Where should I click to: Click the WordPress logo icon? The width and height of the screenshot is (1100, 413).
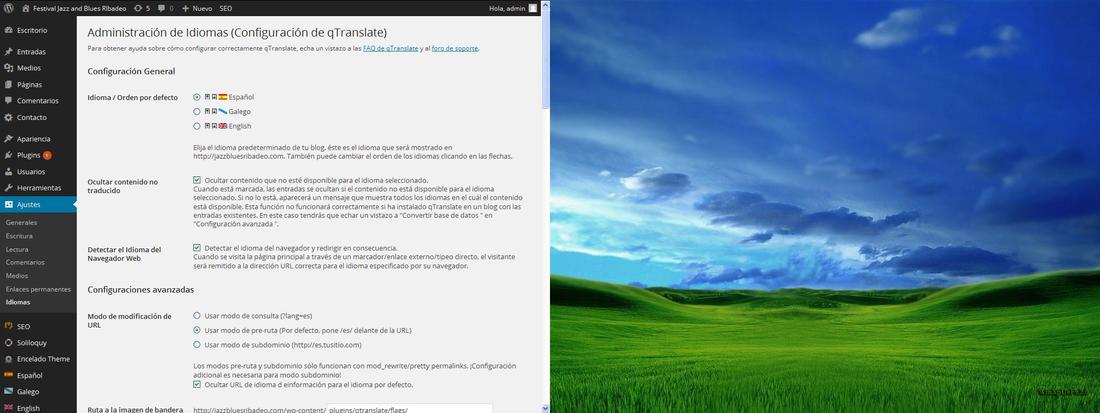click(8, 8)
